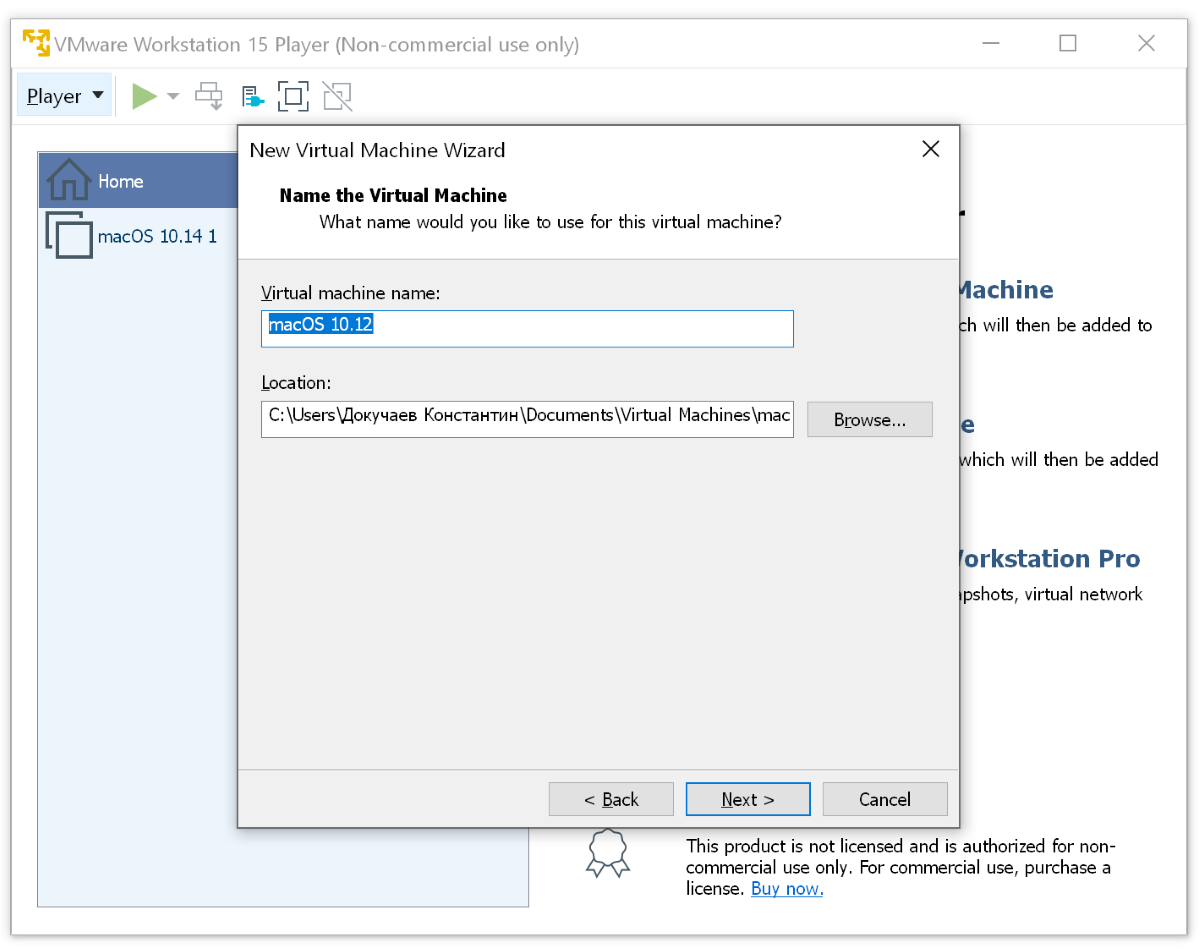1200x949 pixels.
Task: Close the New Virtual Machine Wizard dialog
Action: [930, 150]
